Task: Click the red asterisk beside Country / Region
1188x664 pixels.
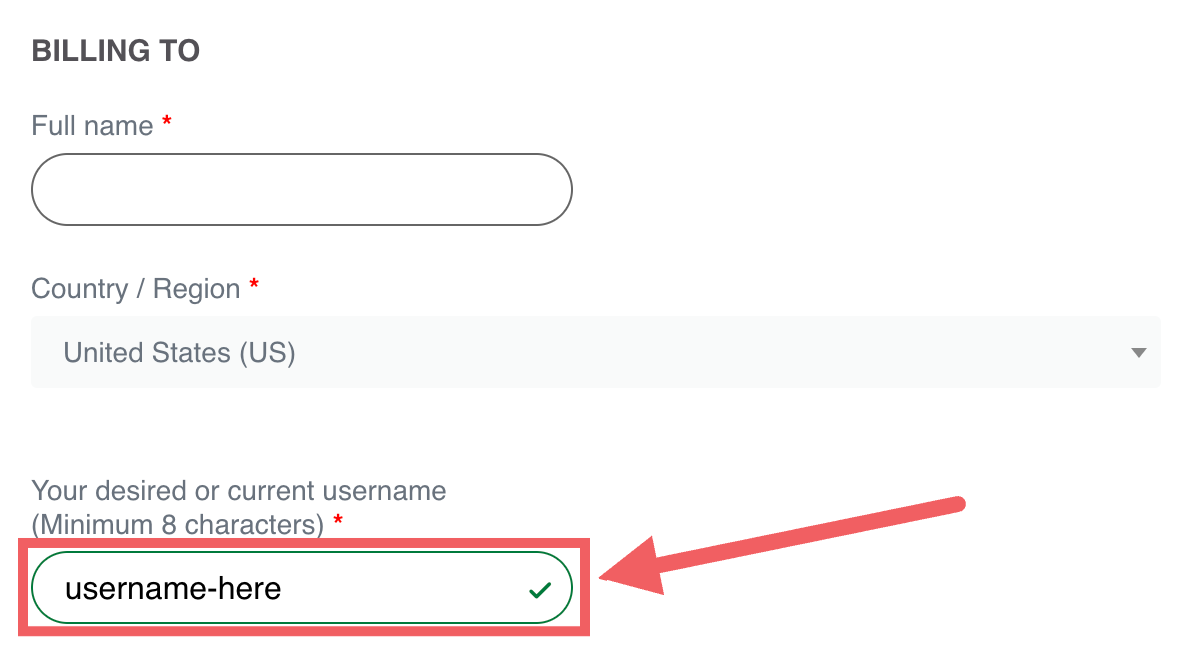Action: 254,285
